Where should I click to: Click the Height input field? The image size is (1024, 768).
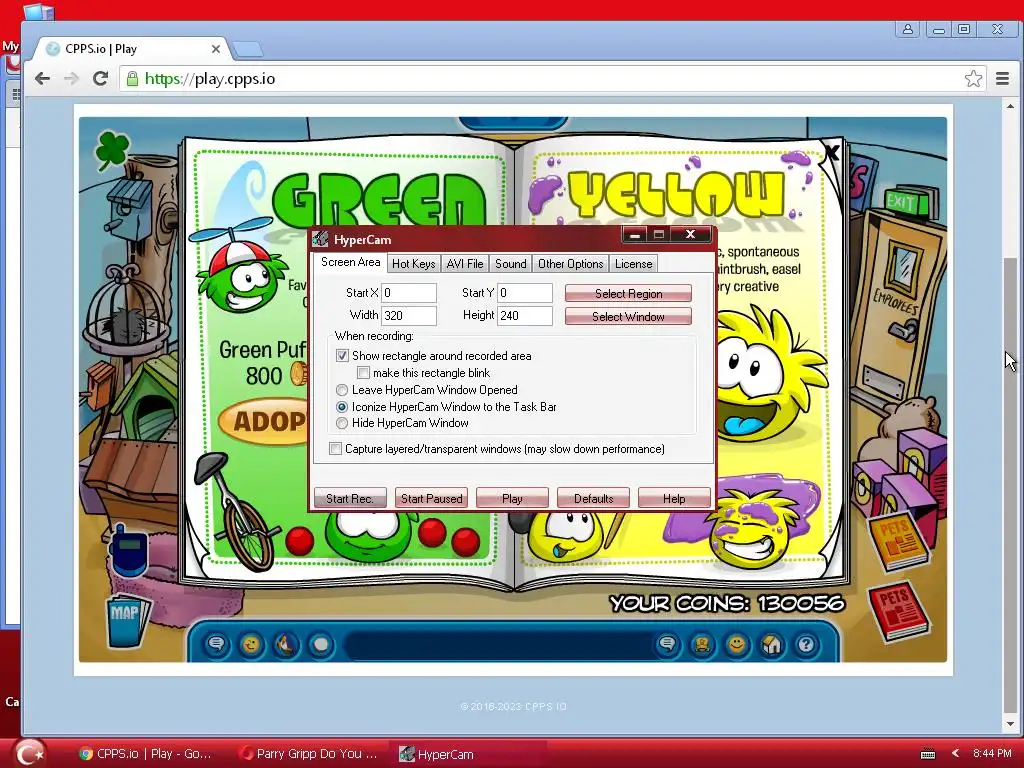click(525, 315)
